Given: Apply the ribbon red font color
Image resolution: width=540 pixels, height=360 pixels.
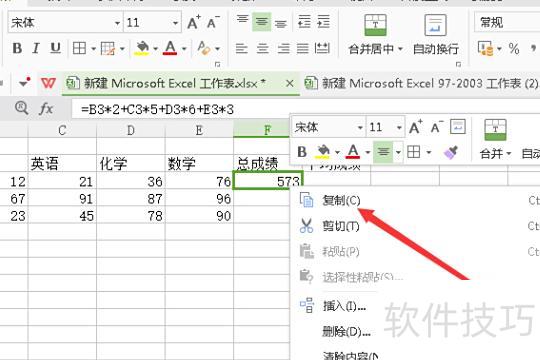Looking at the screenshot, I should click(170, 48).
